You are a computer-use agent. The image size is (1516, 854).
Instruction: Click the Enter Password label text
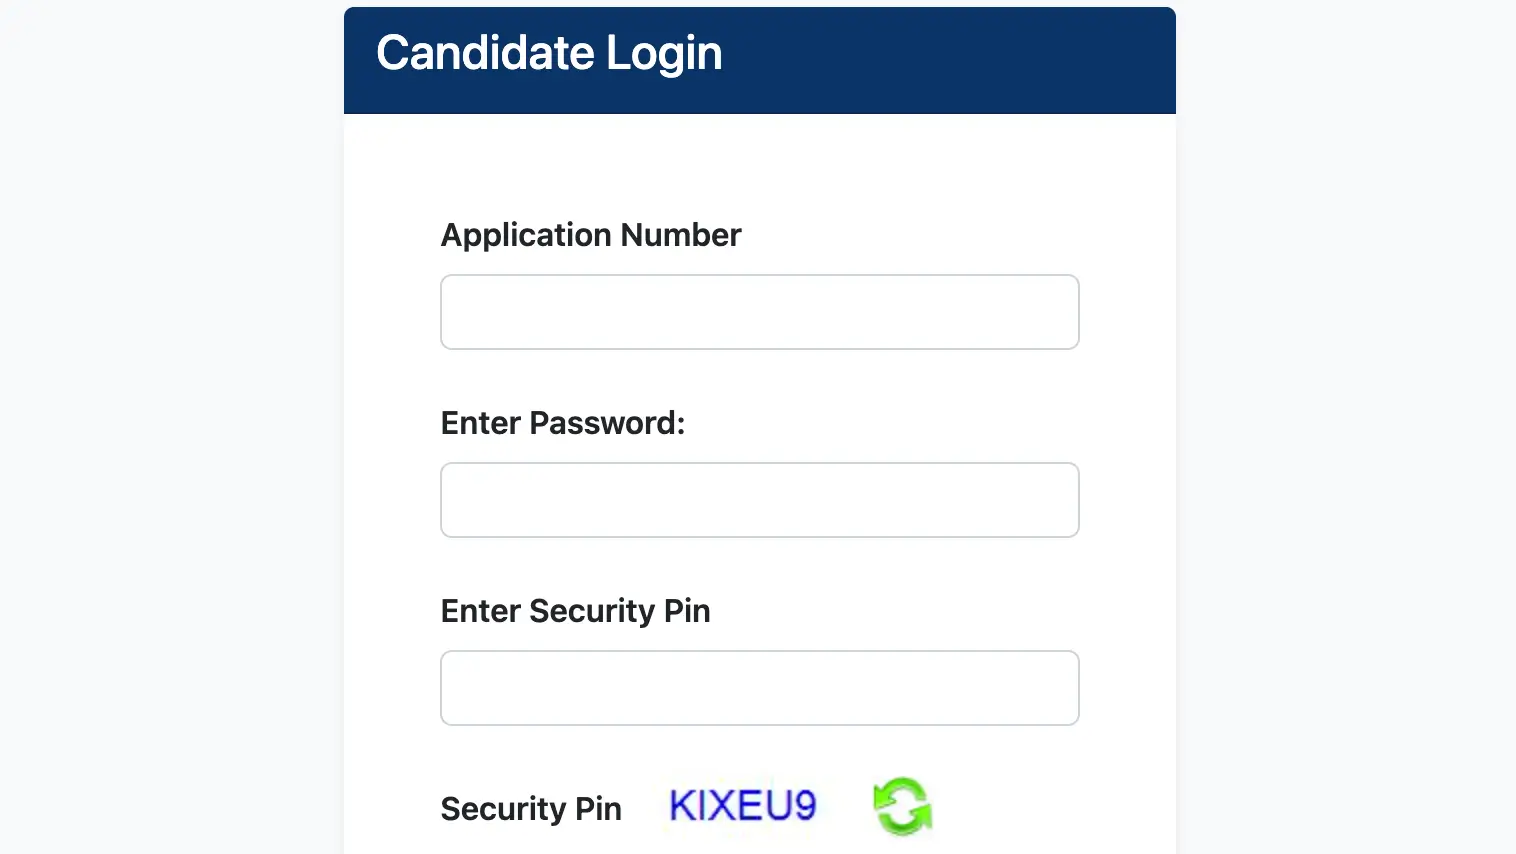562,422
